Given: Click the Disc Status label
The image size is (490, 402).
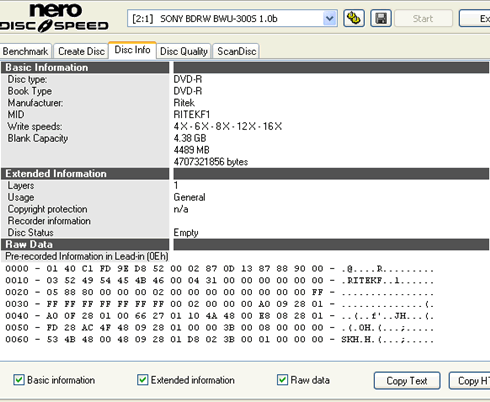Looking at the screenshot, I should click(30, 233).
